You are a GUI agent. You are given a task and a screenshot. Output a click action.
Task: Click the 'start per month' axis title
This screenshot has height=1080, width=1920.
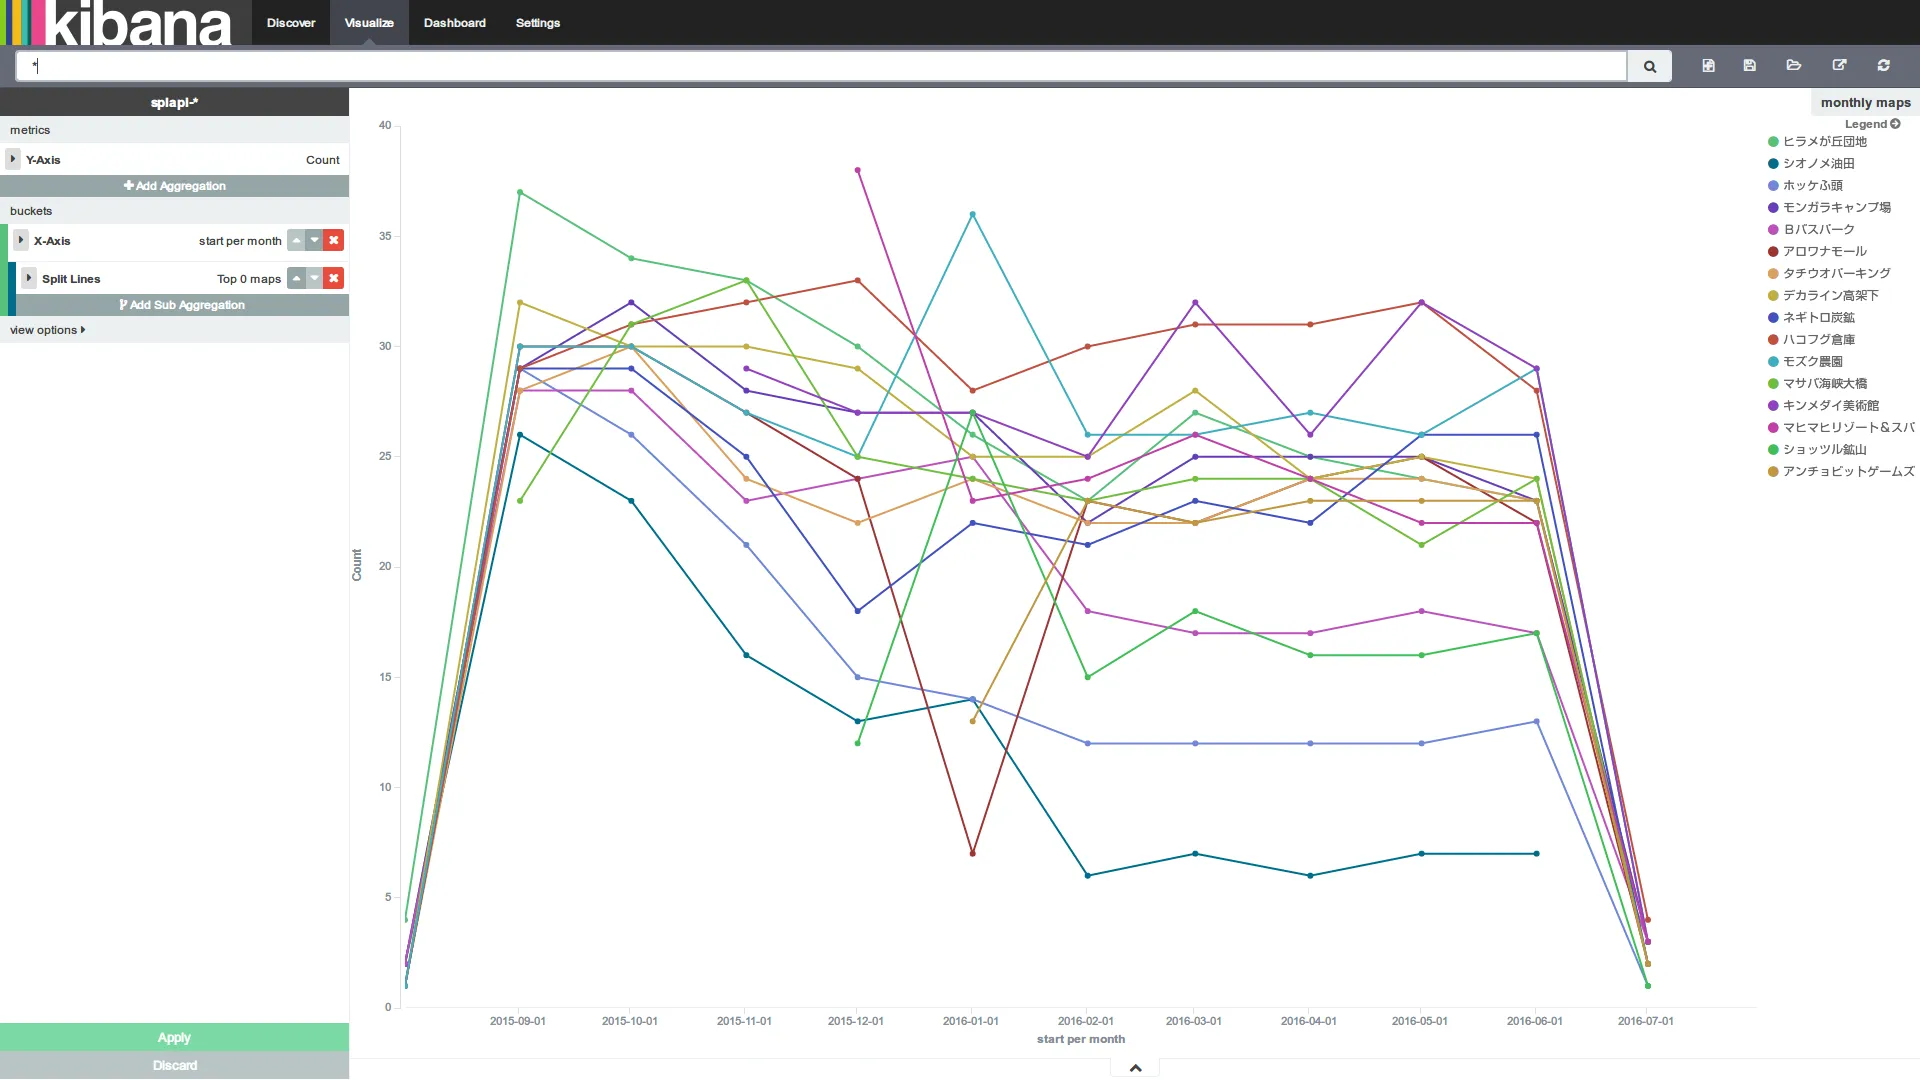click(1081, 1039)
